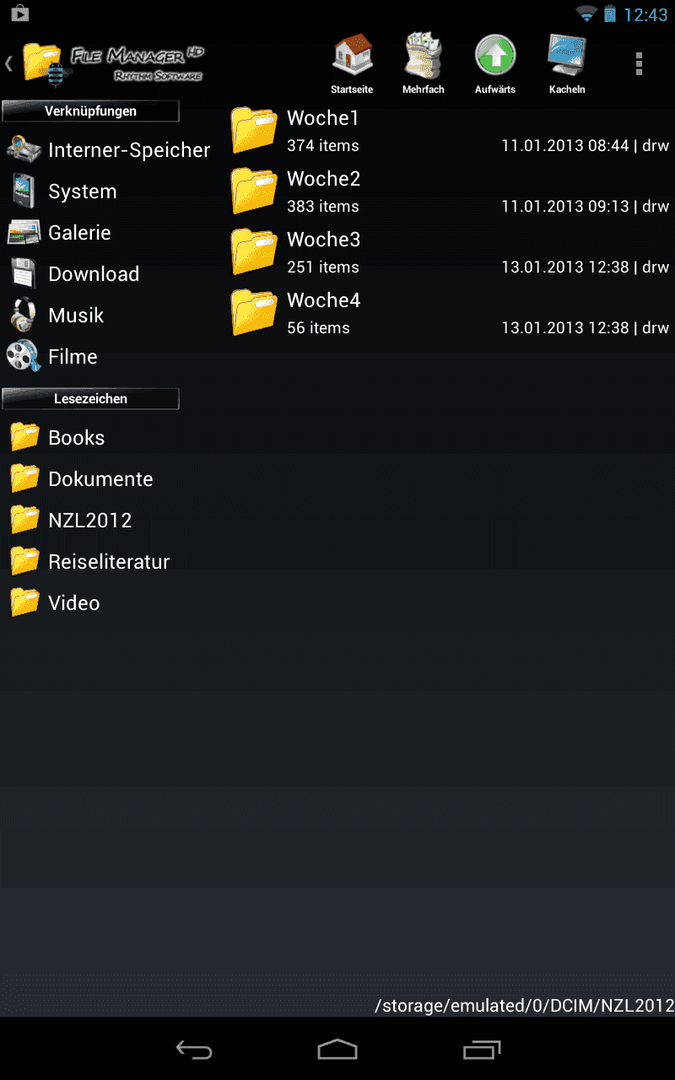Open the Reiseliteratur bookmark folder icon
The image size is (675, 1080).
25,561
